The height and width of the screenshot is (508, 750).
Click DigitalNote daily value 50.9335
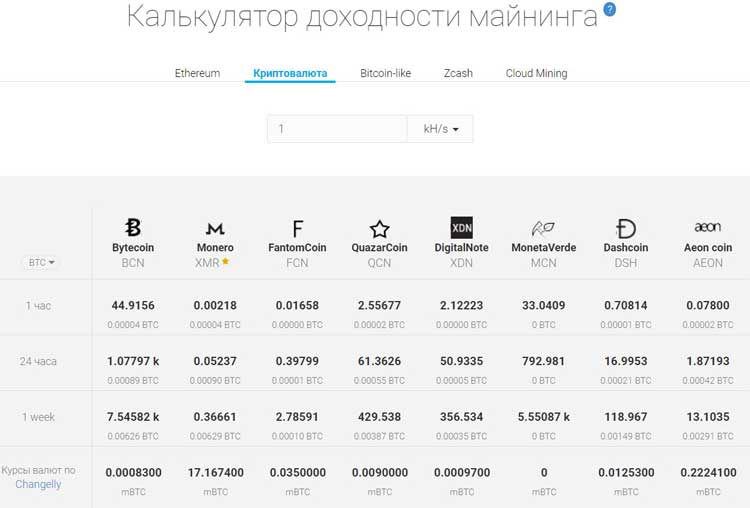[462, 361]
